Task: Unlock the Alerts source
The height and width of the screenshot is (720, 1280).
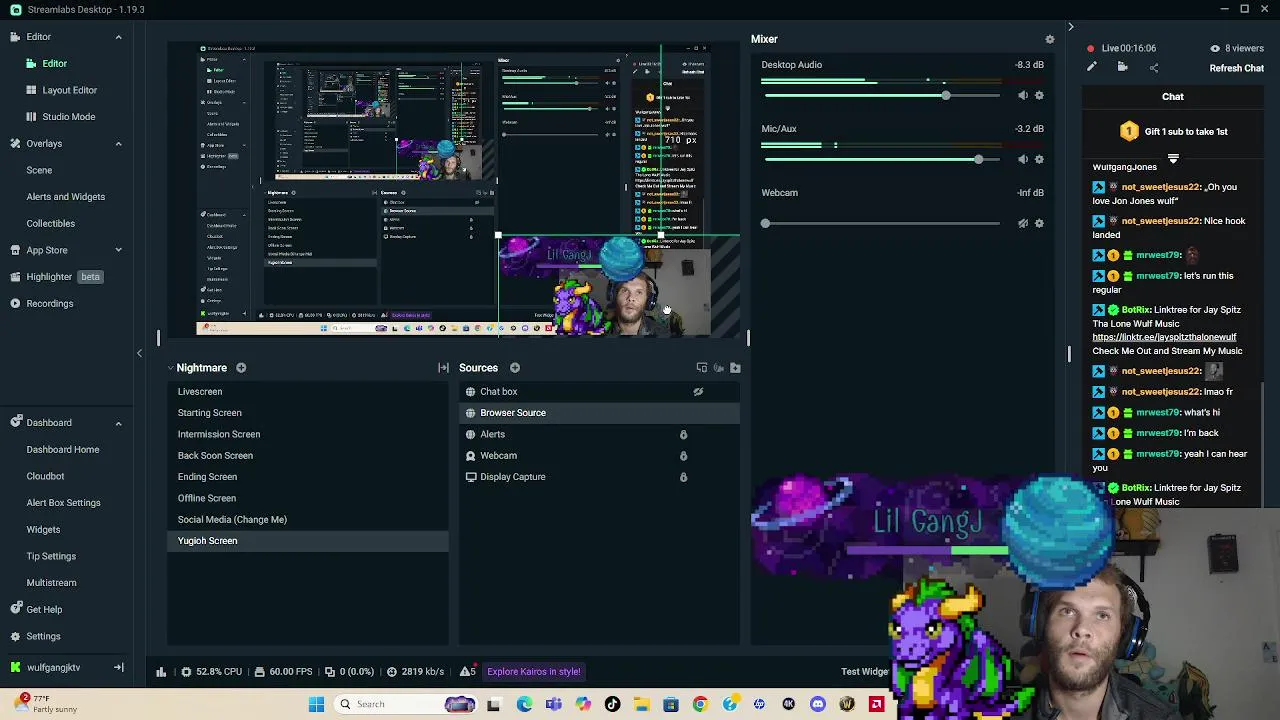Action: [x=683, y=434]
